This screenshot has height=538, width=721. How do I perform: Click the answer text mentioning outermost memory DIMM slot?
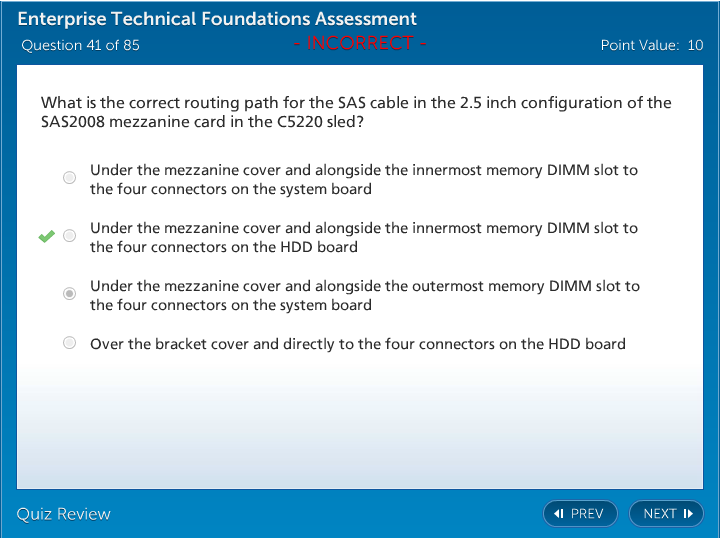(364, 295)
